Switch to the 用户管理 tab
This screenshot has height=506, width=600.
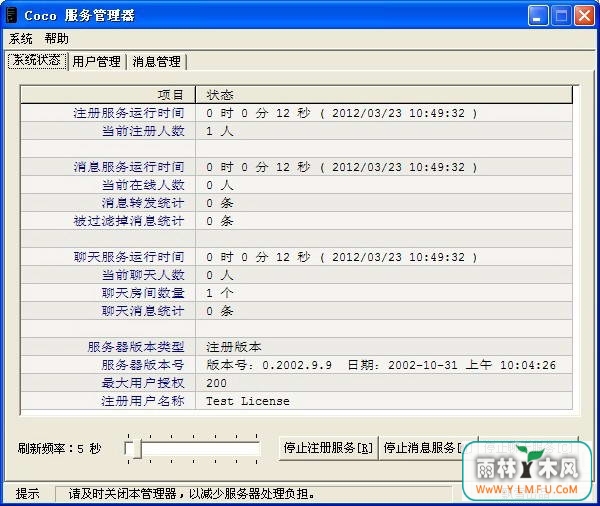tap(96, 61)
